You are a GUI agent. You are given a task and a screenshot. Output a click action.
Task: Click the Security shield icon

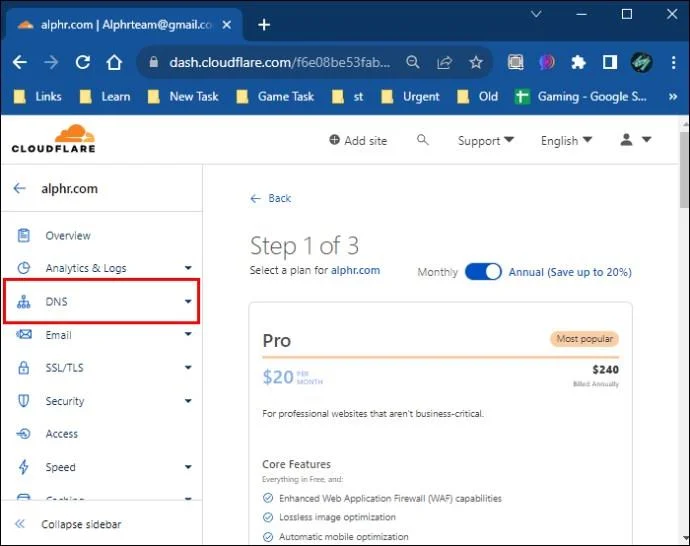[x=24, y=401]
